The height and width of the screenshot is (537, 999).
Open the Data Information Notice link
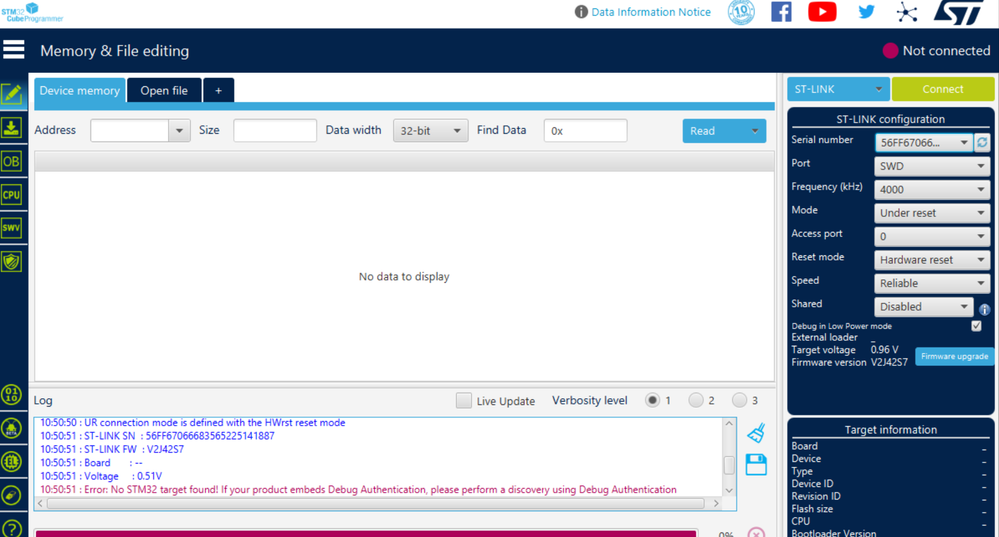point(650,12)
